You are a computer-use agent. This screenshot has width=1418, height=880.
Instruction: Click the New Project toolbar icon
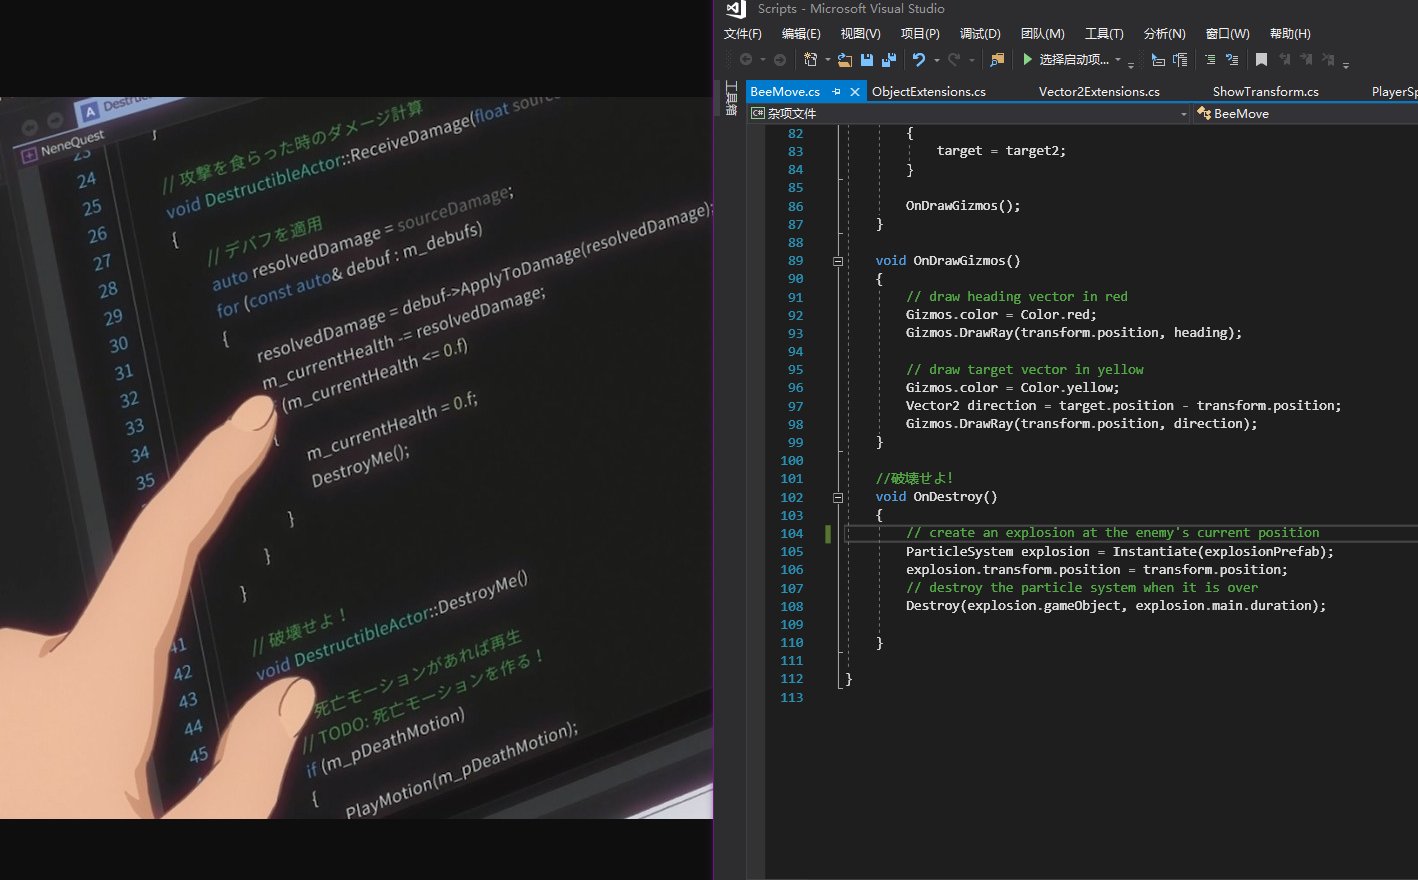pyautogui.click(x=811, y=60)
